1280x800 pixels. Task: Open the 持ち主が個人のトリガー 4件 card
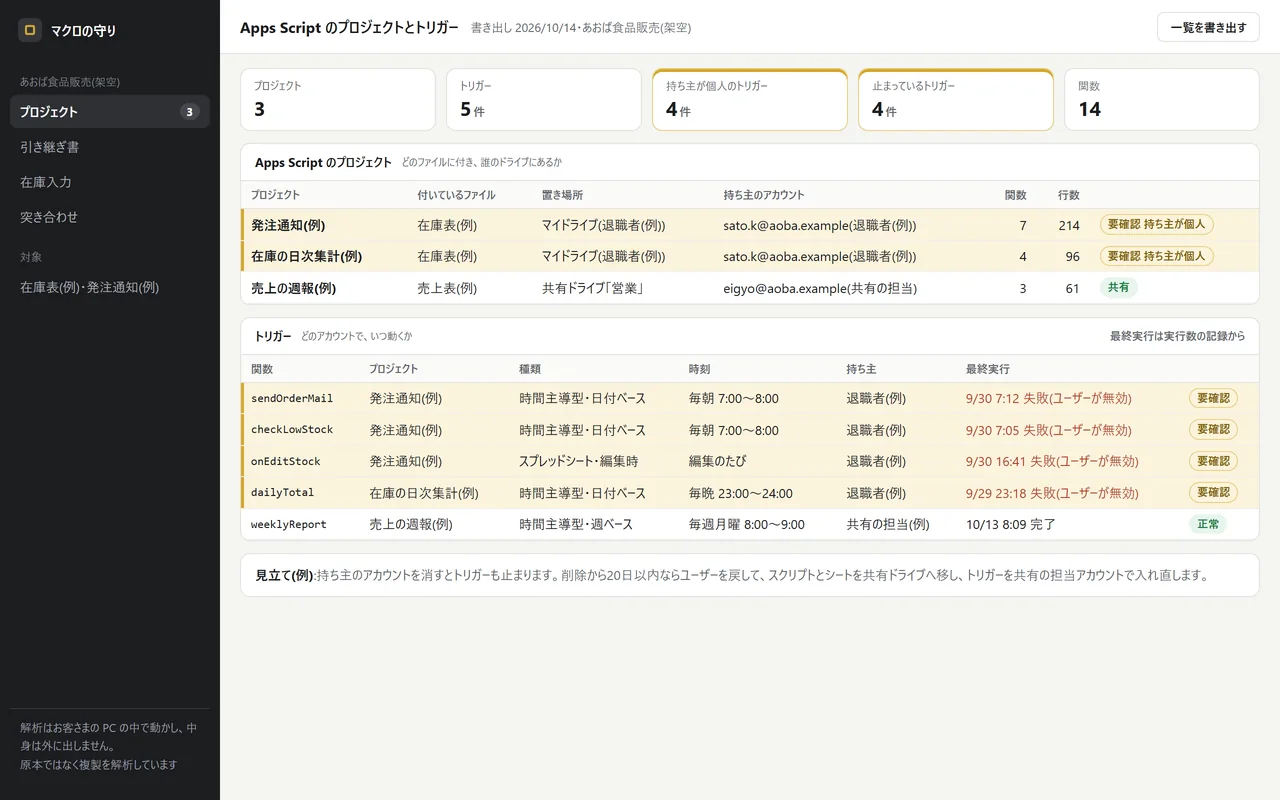click(750, 99)
